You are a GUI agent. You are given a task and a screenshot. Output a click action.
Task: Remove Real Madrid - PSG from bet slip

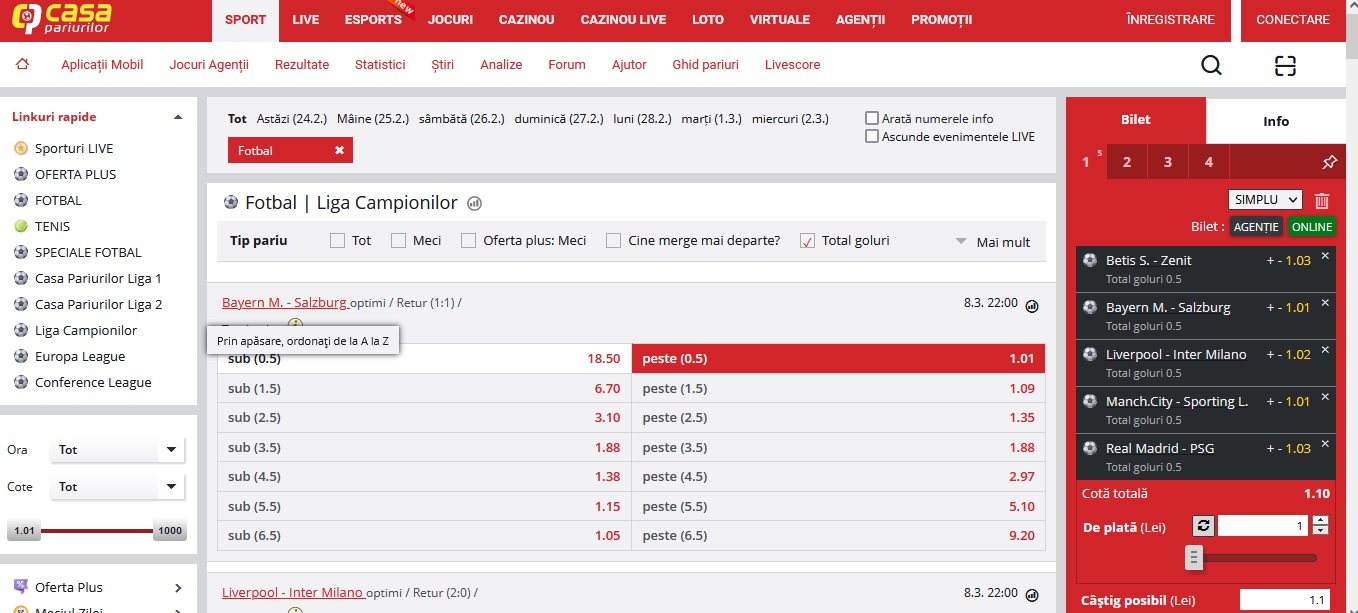(1325, 444)
